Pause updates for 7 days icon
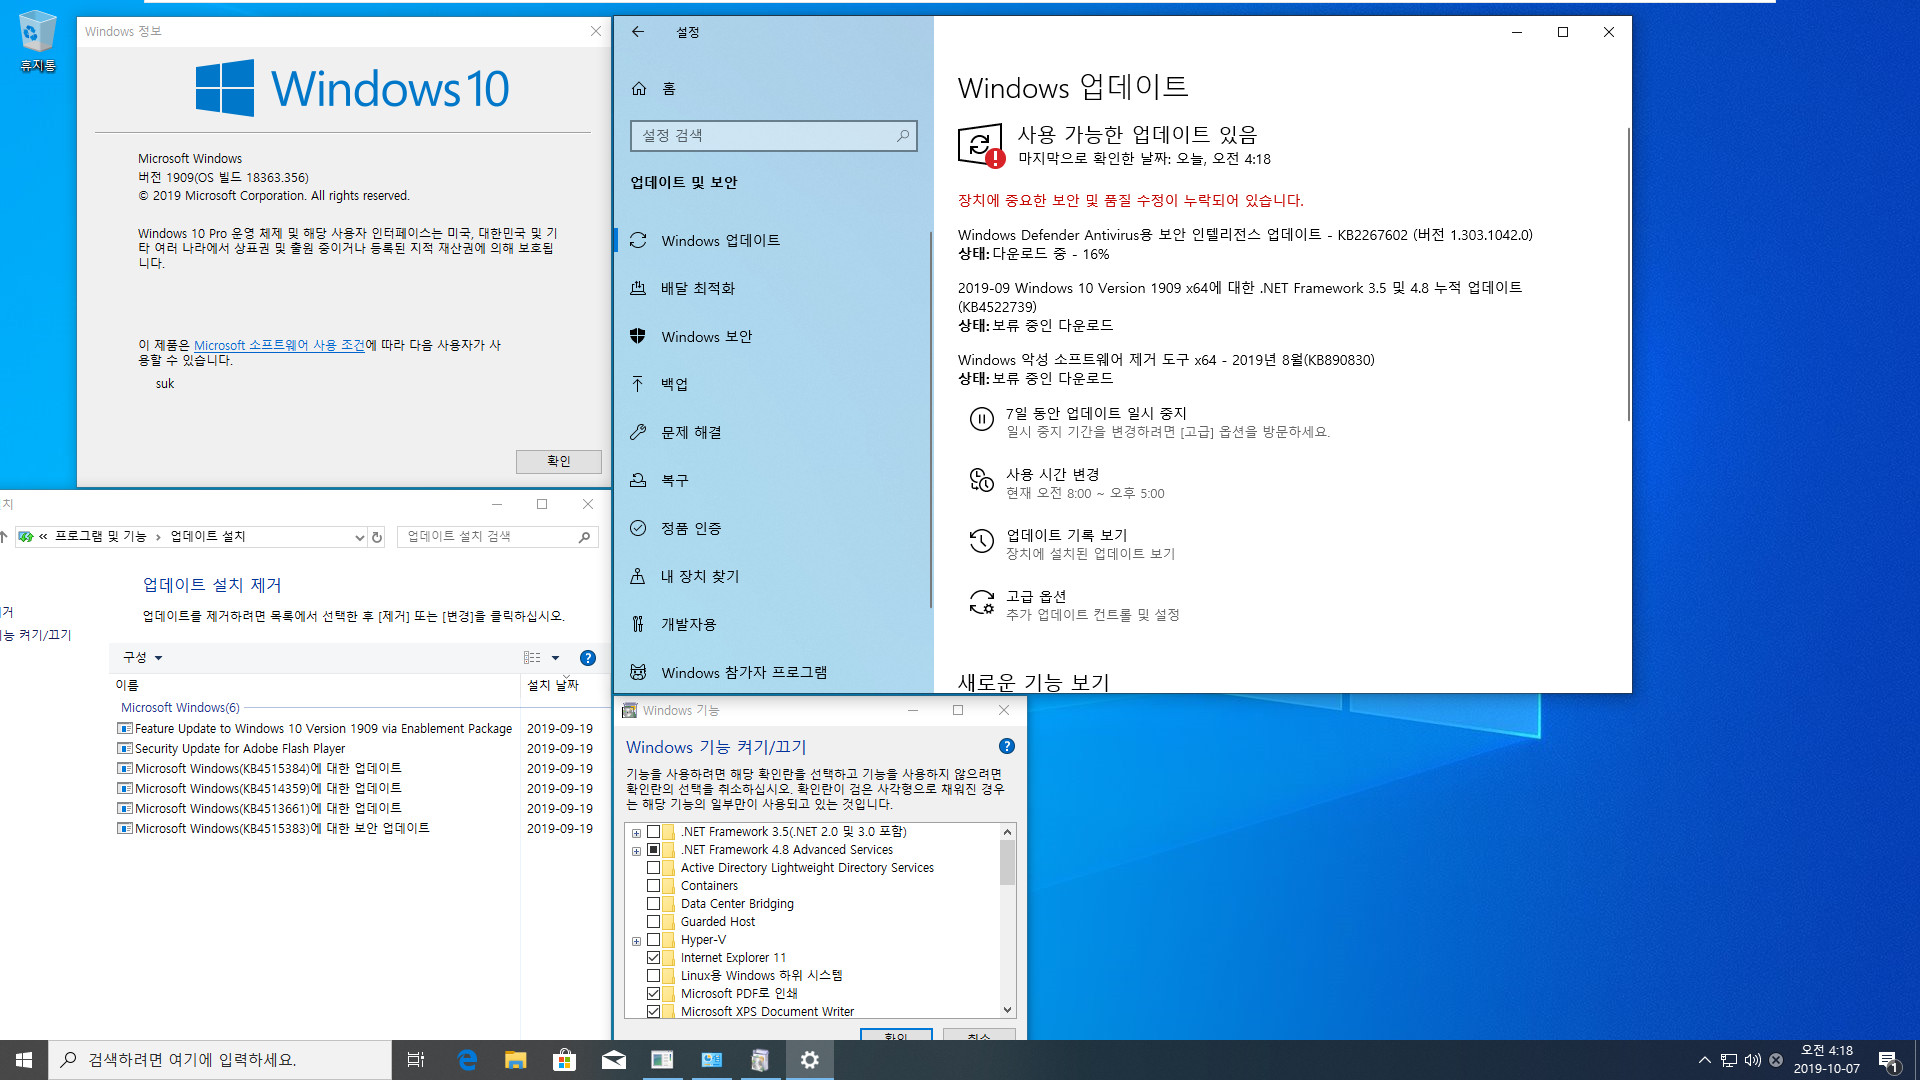 click(981, 419)
